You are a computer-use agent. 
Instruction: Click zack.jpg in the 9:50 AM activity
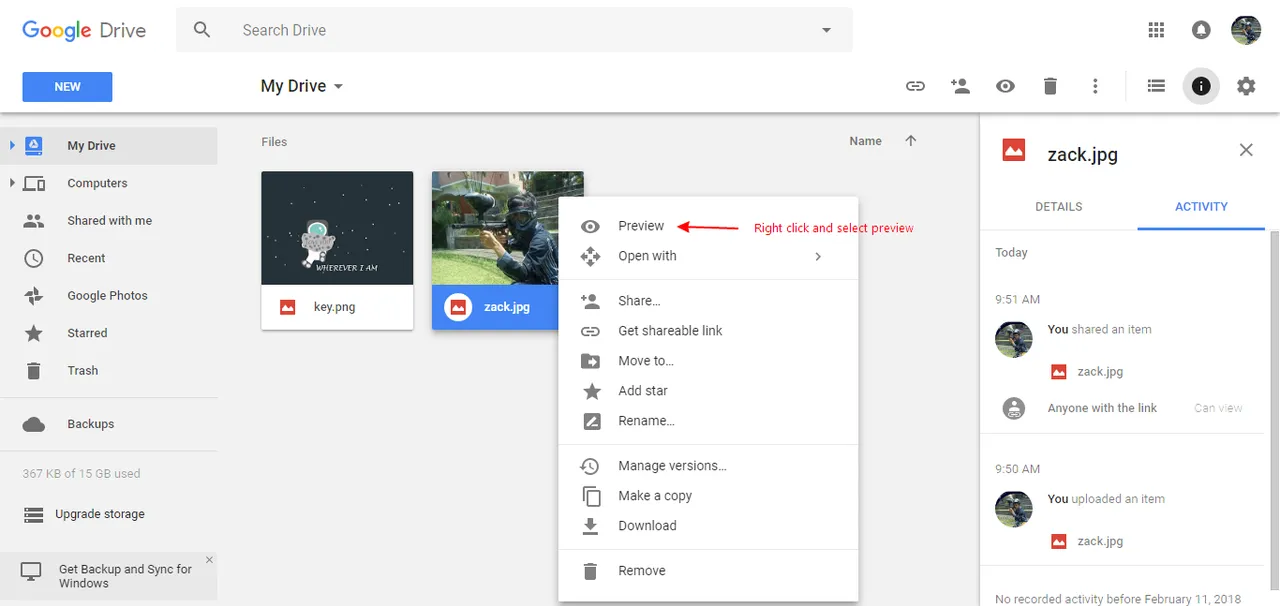(1100, 541)
